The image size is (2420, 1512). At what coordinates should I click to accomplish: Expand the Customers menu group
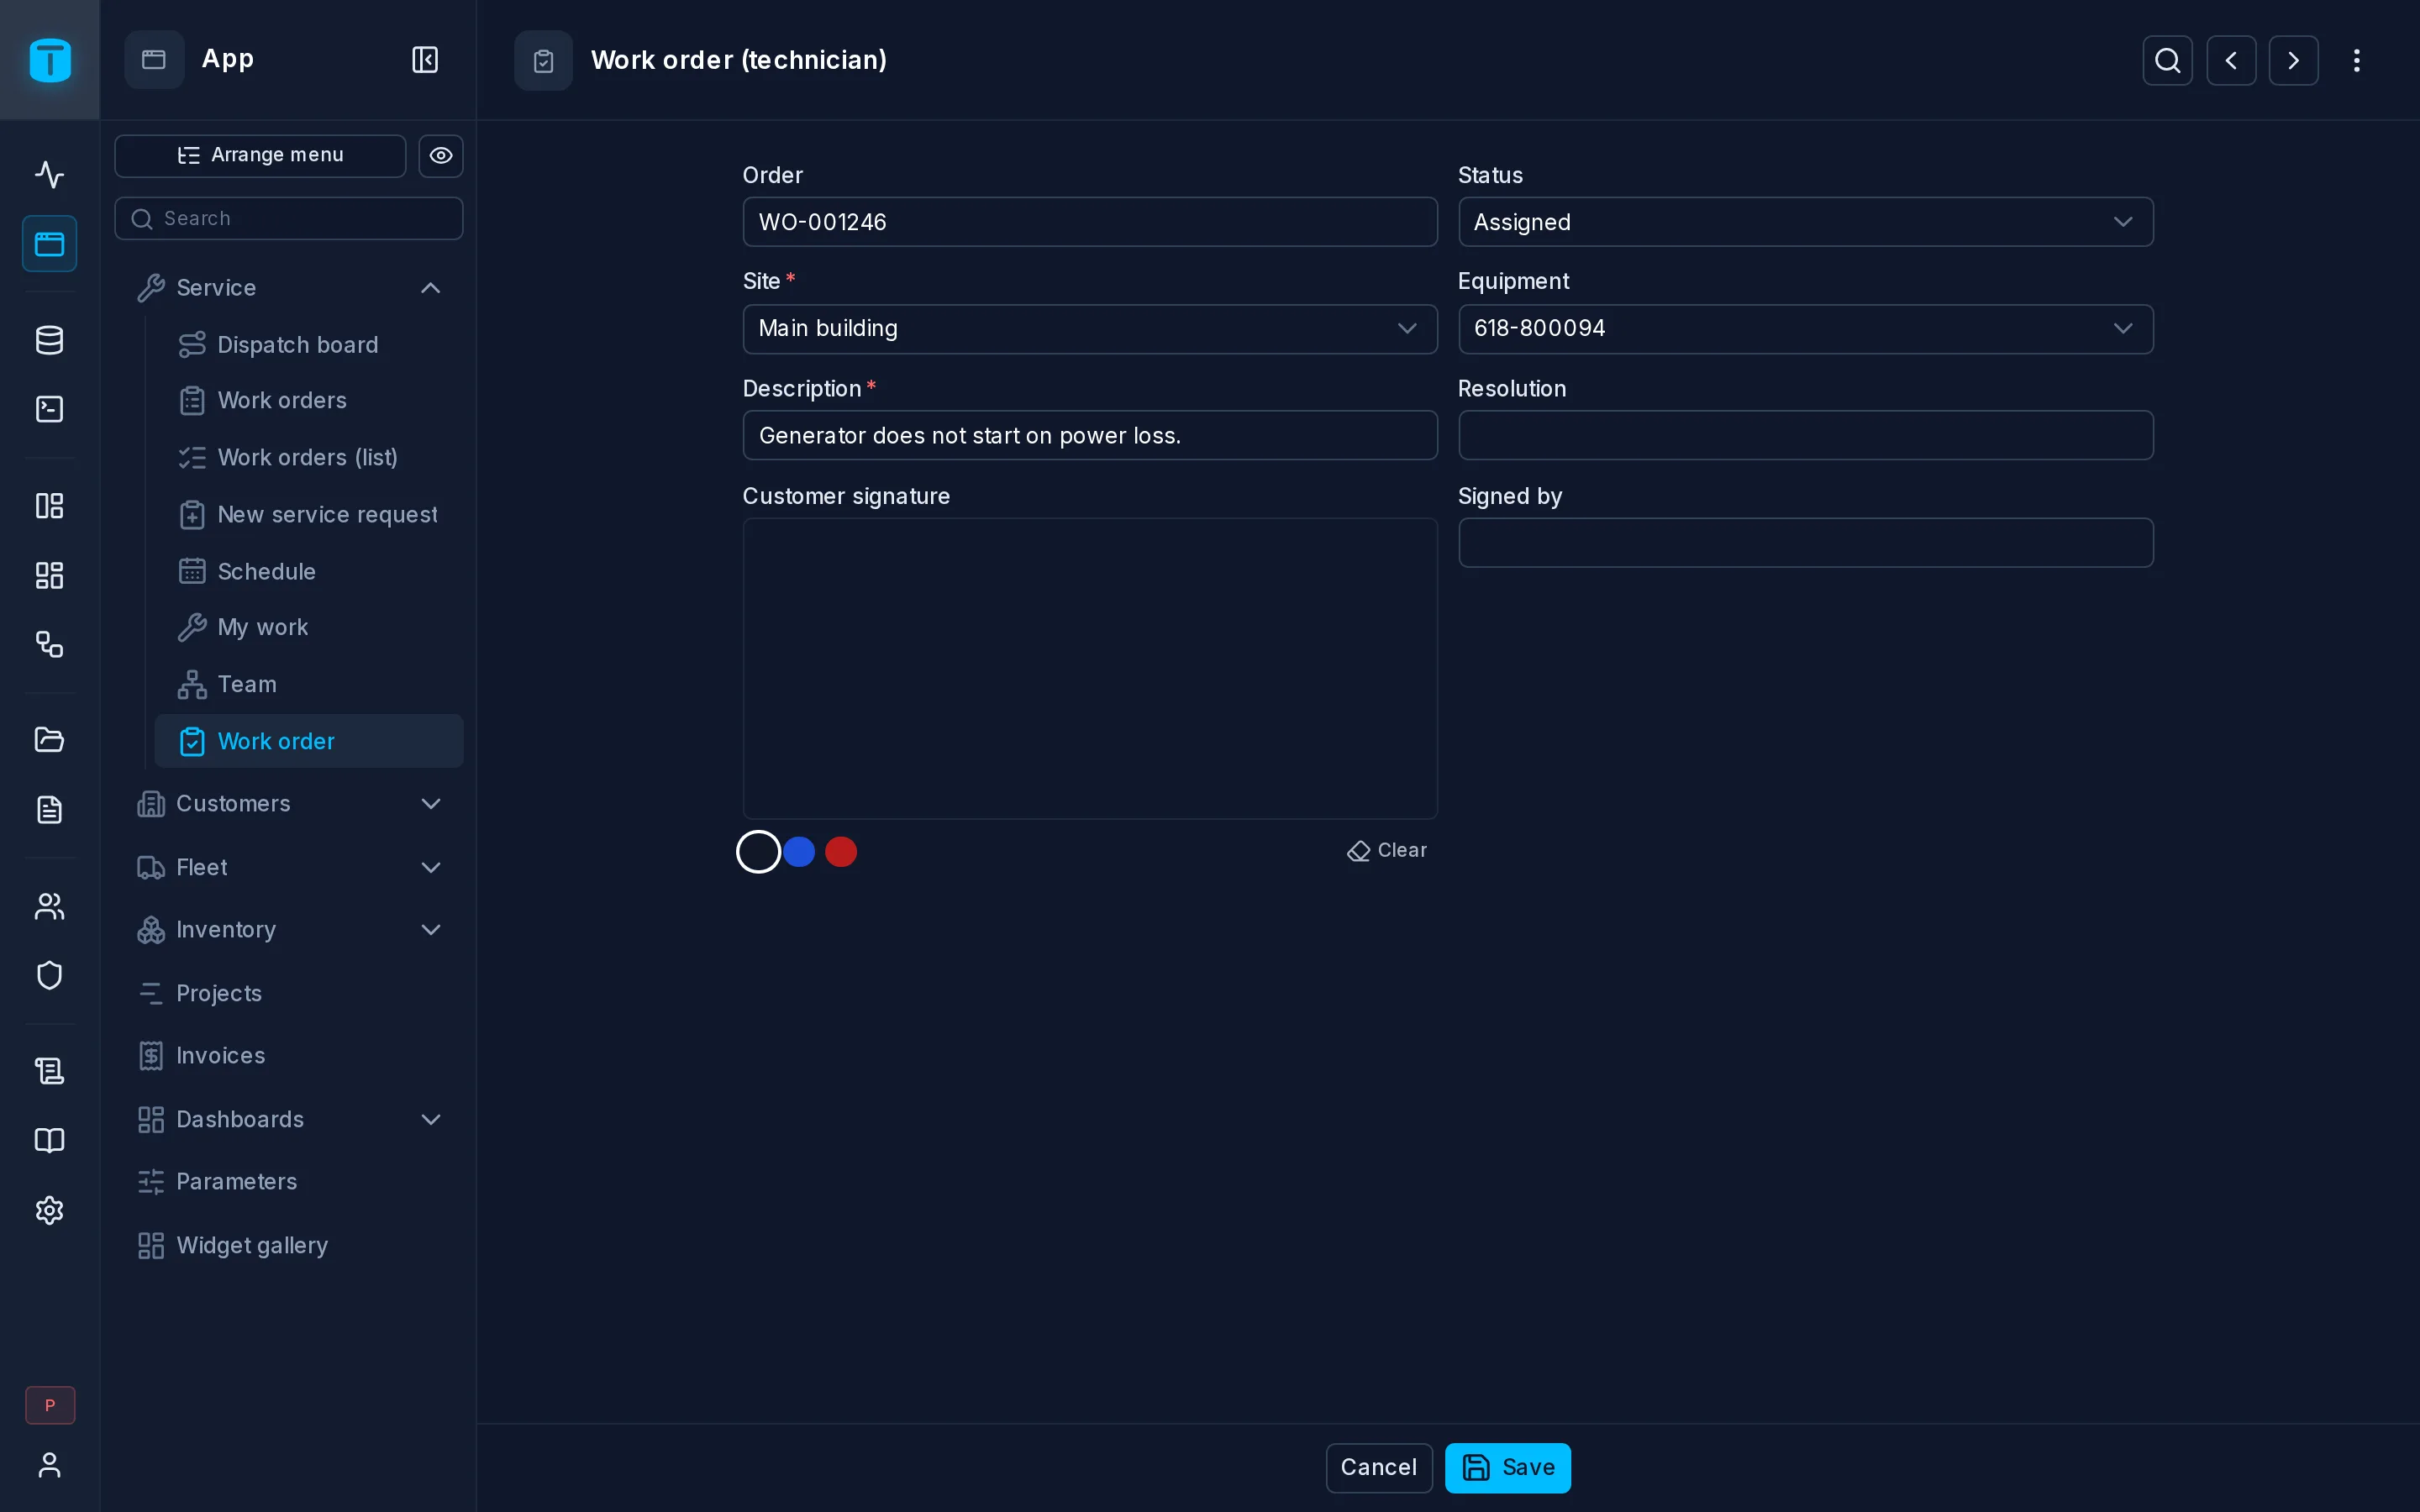click(x=289, y=804)
